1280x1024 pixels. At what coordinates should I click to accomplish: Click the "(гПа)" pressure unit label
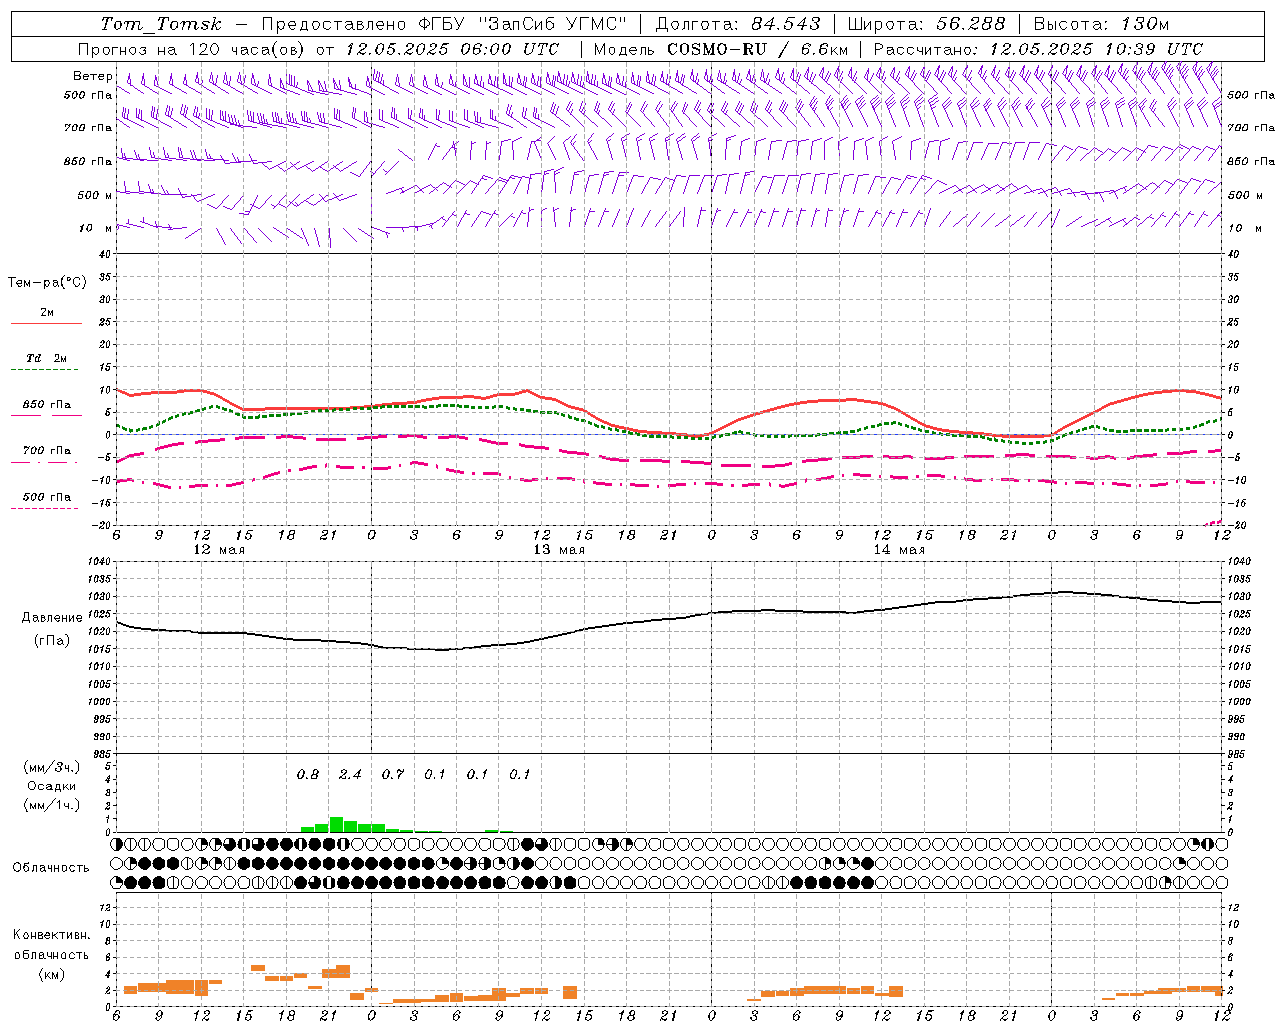52,640
